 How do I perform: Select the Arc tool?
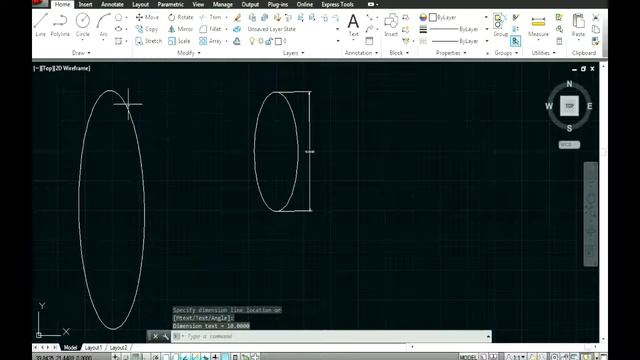pyautogui.click(x=103, y=24)
